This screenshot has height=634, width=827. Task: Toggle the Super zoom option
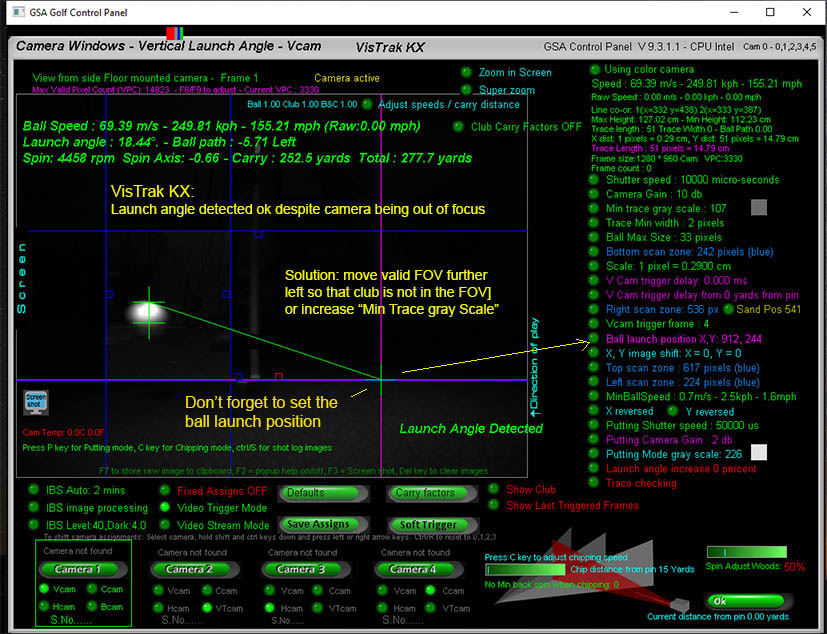[x=466, y=90]
